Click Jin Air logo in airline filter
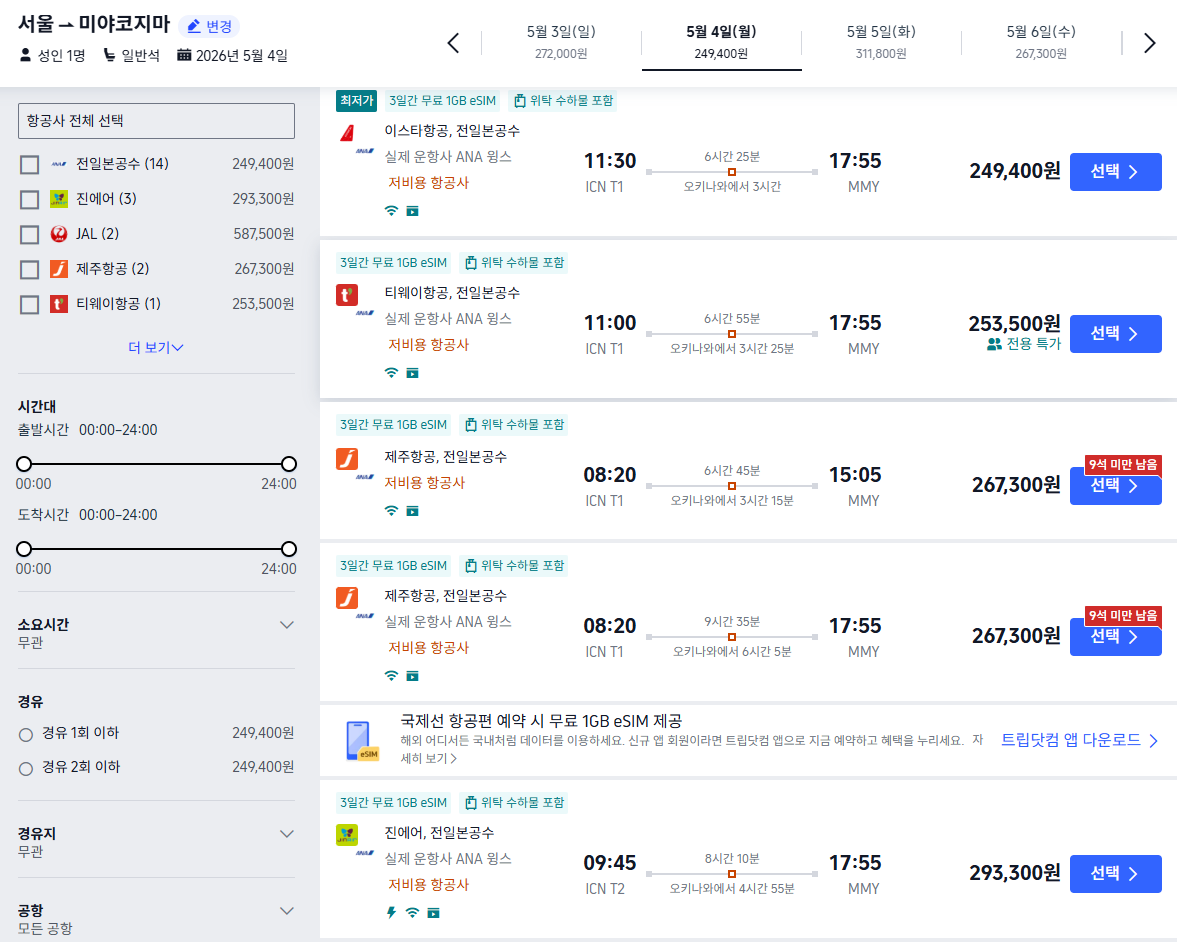 [59, 199]
